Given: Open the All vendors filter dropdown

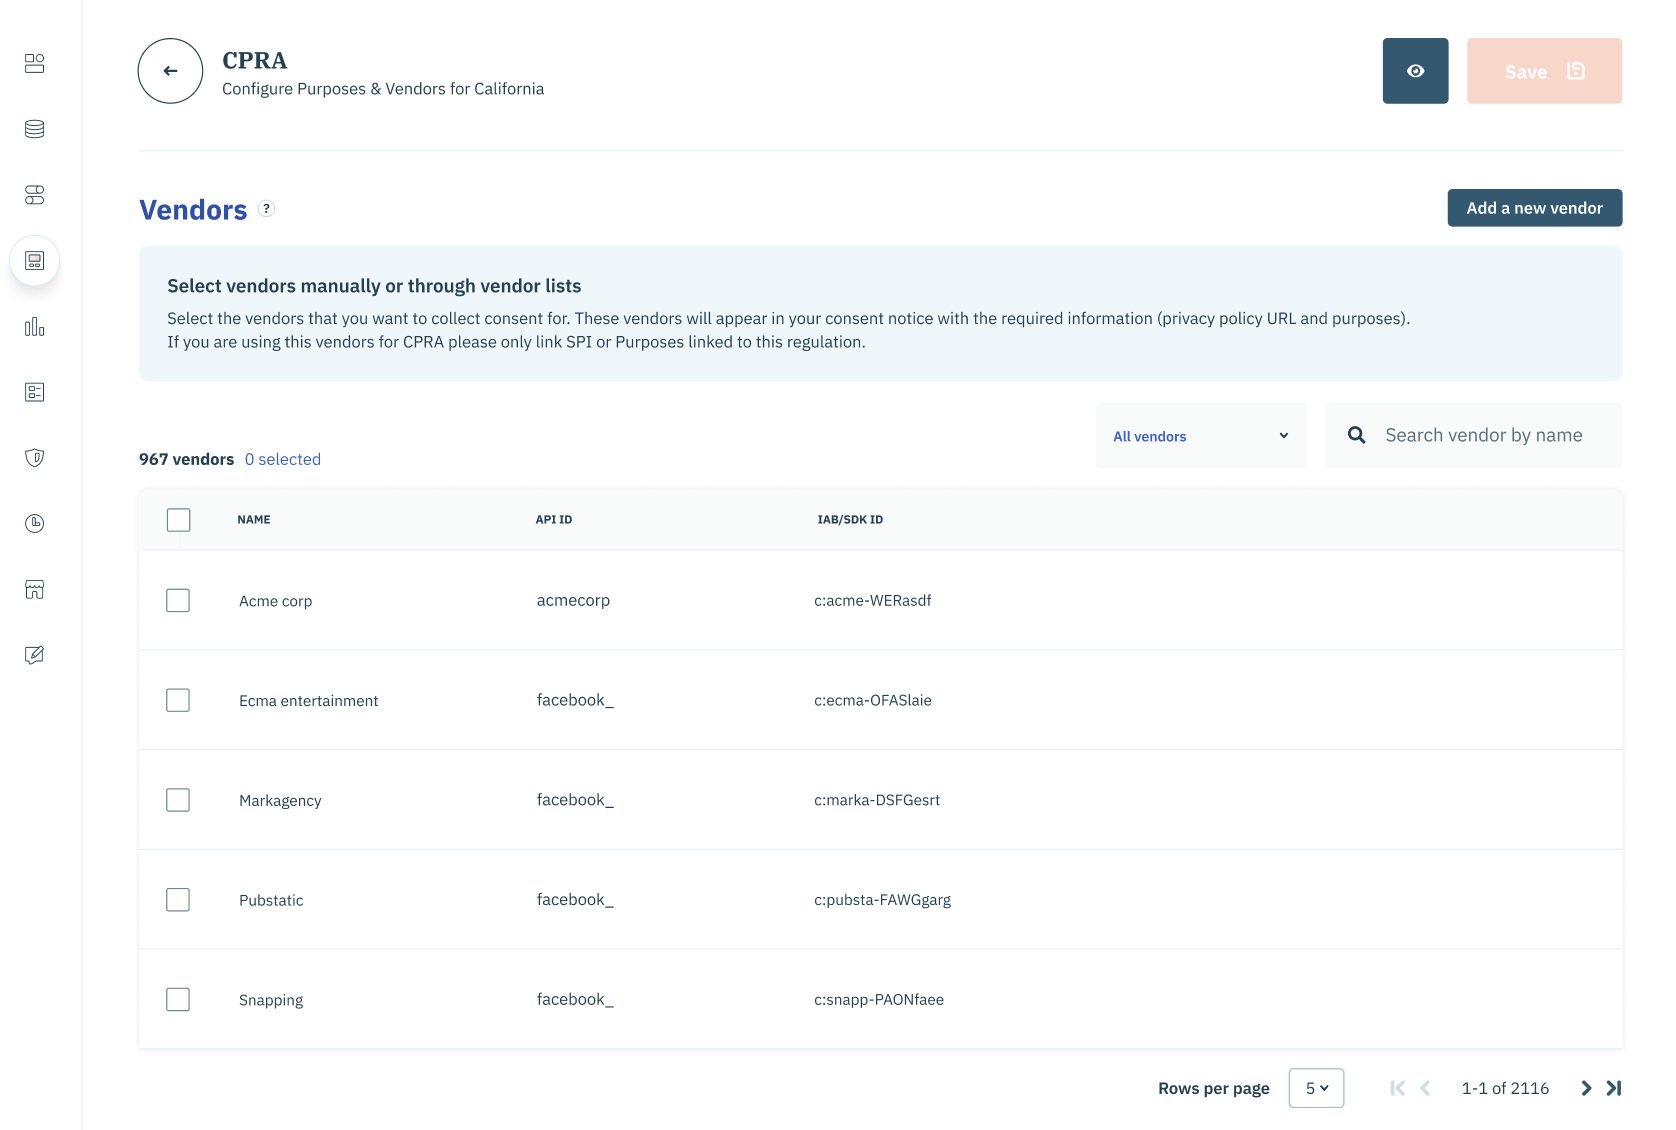Looking at the screenshot, I should 1199,435.
